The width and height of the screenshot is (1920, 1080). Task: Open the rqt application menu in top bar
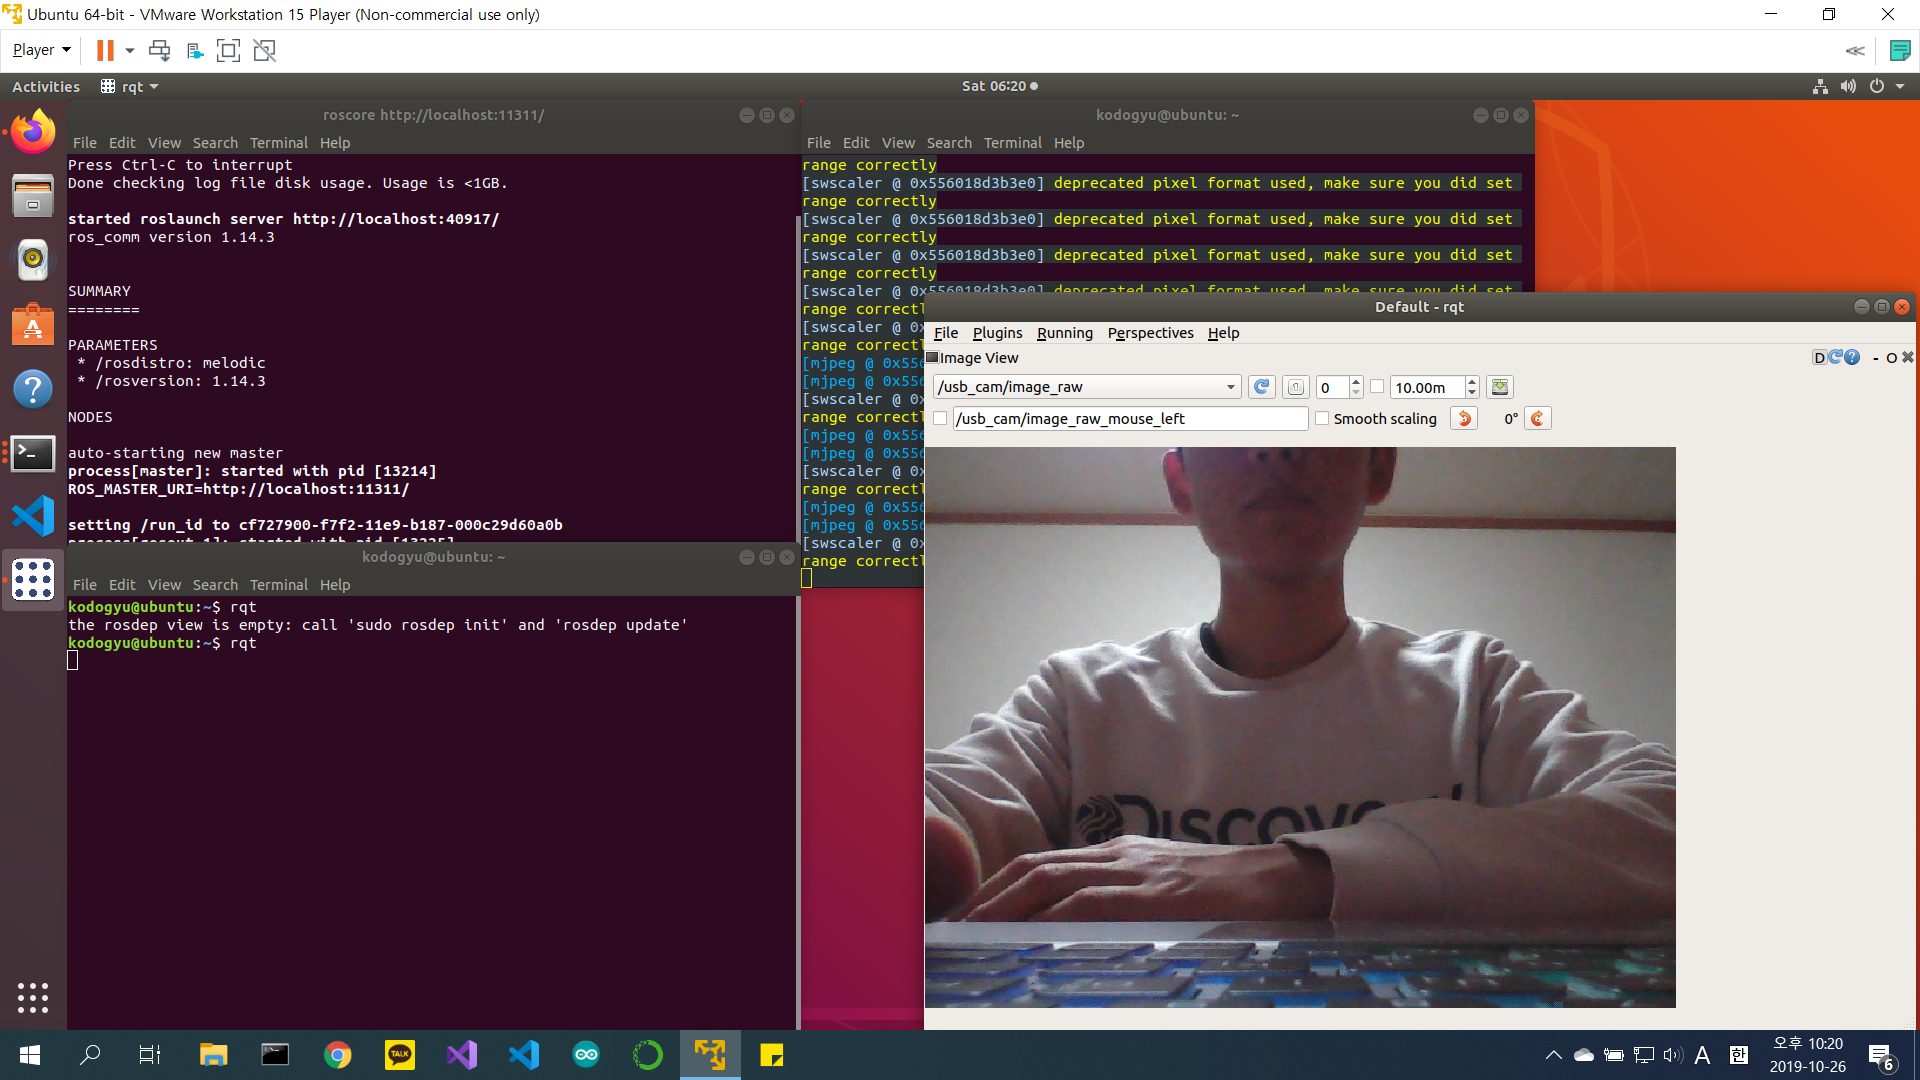[x=131, y=86]
